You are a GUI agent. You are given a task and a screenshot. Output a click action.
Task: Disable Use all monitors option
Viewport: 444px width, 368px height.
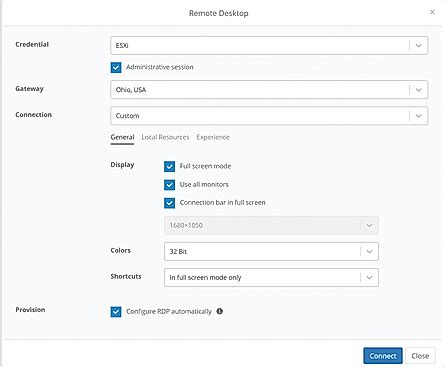pyautogui.click(x=169, y=185)
